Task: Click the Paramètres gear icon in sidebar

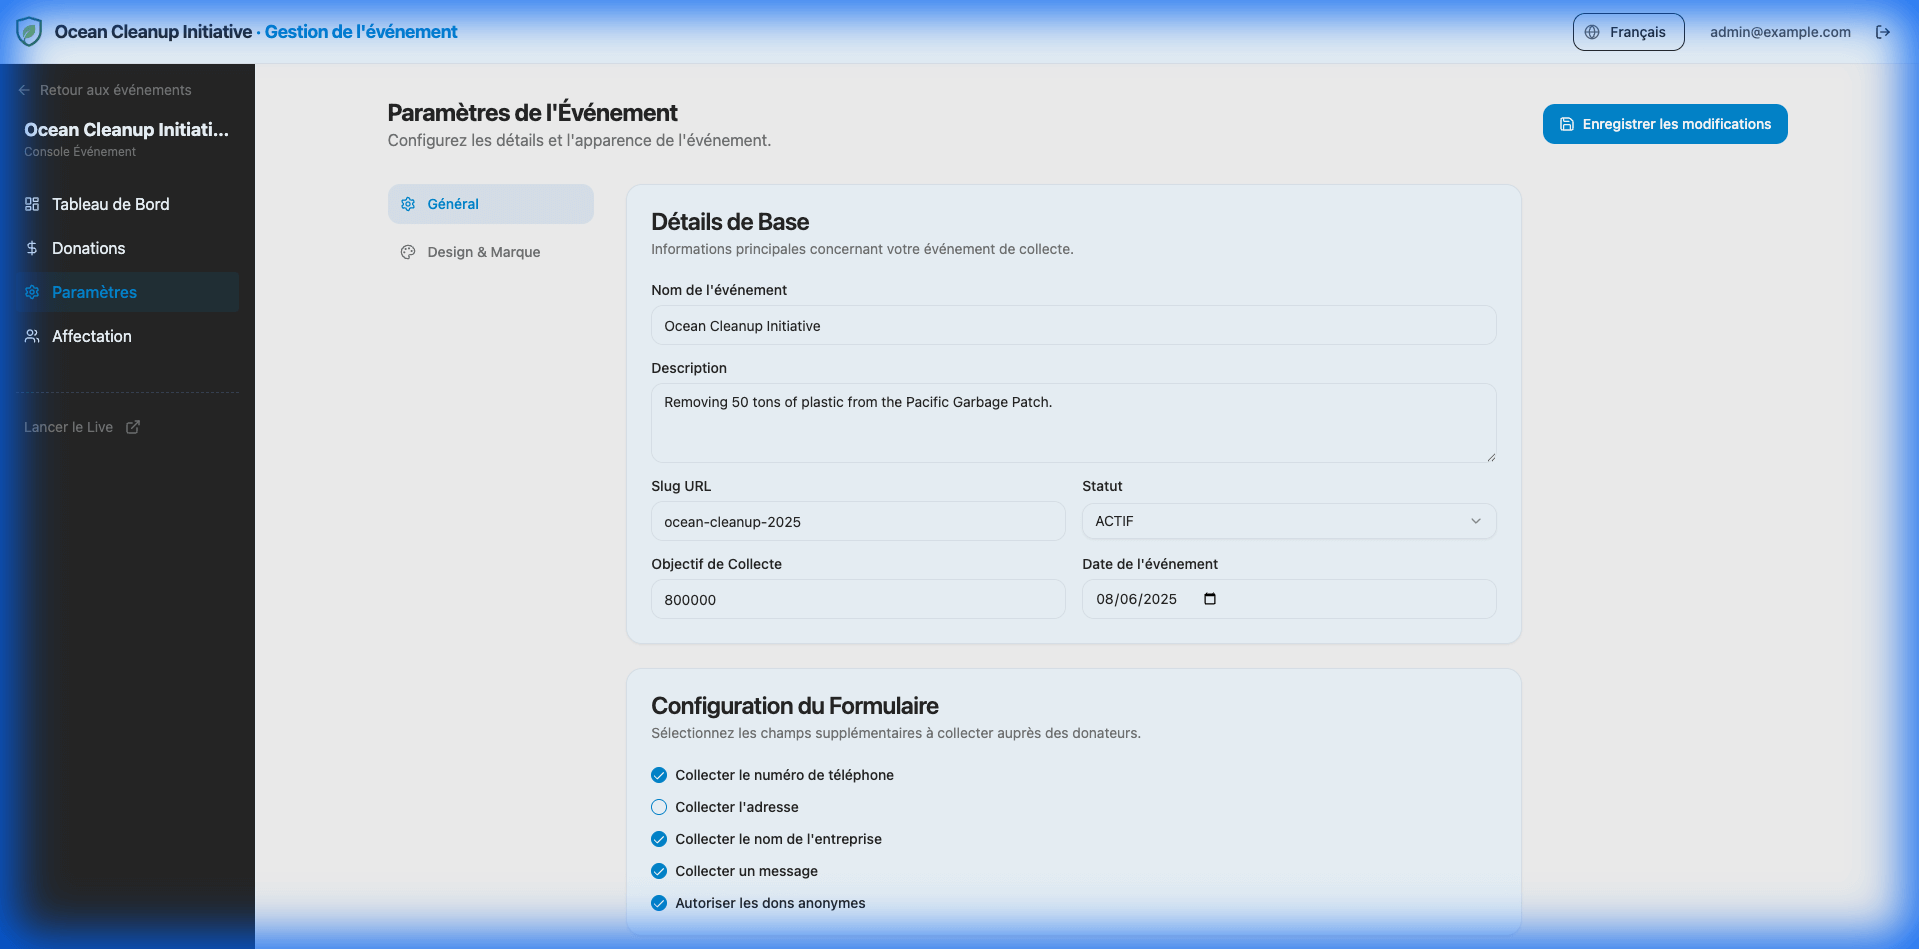Action: coord(32,292)
